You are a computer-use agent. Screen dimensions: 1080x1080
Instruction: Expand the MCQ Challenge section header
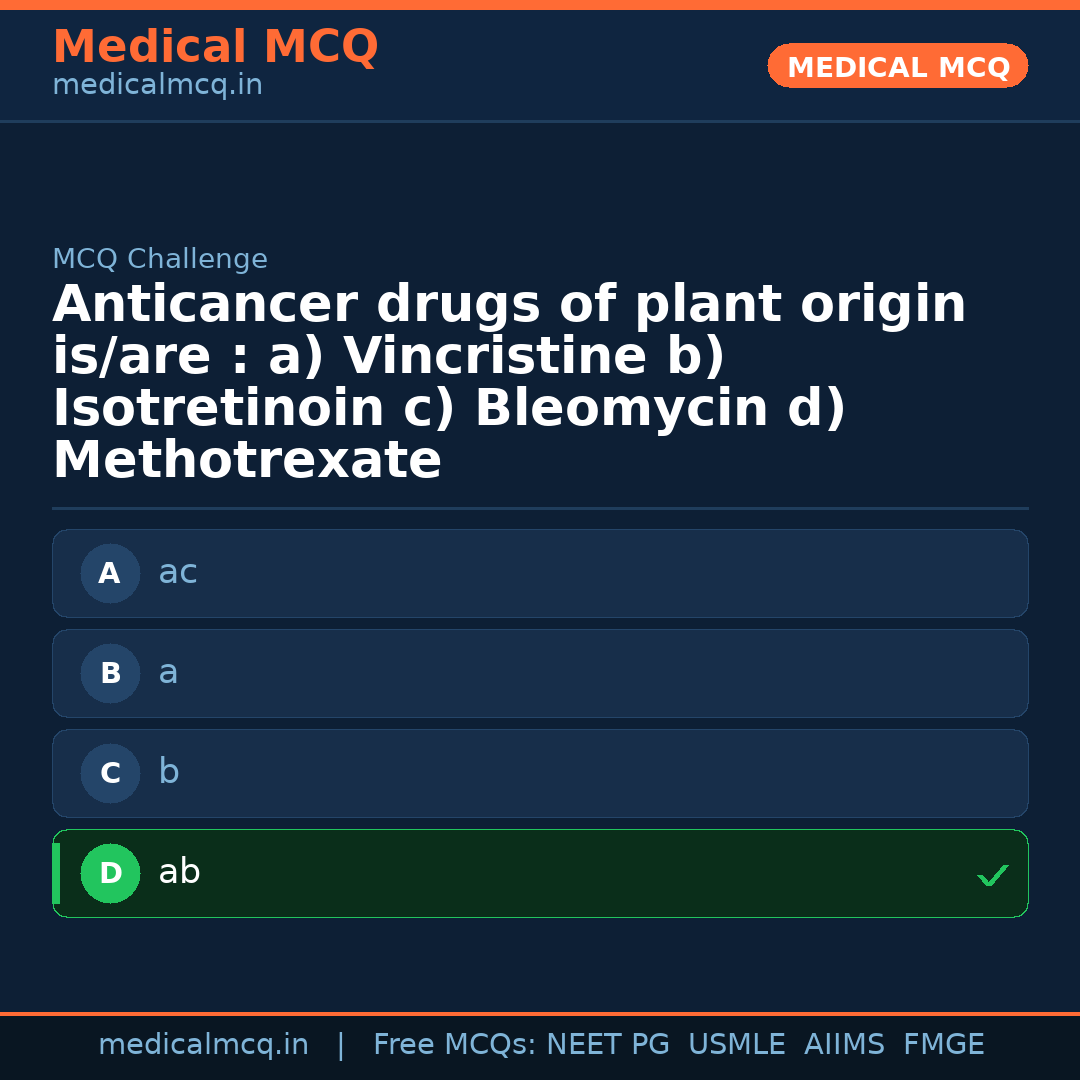[160, 258]
